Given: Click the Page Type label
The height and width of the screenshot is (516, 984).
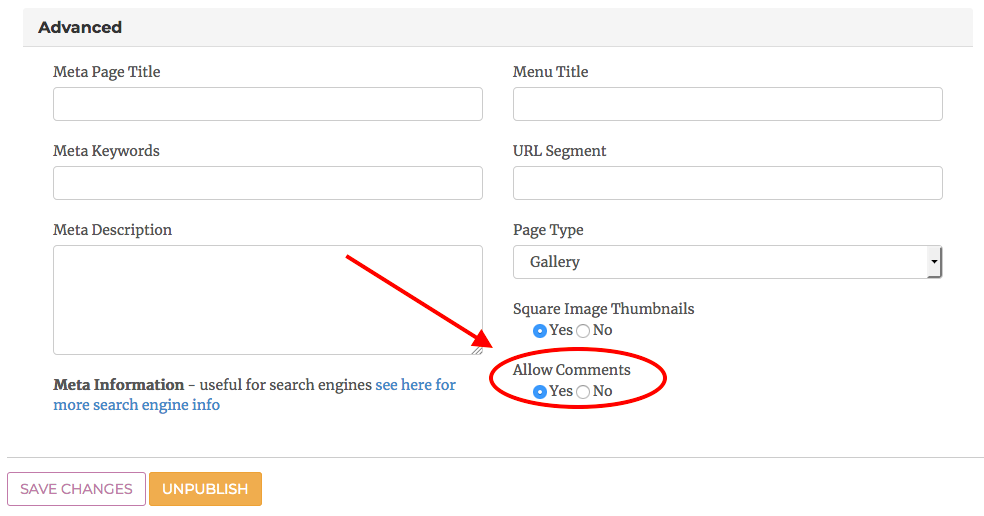Looking at the screenshot, I should (548, 230).
